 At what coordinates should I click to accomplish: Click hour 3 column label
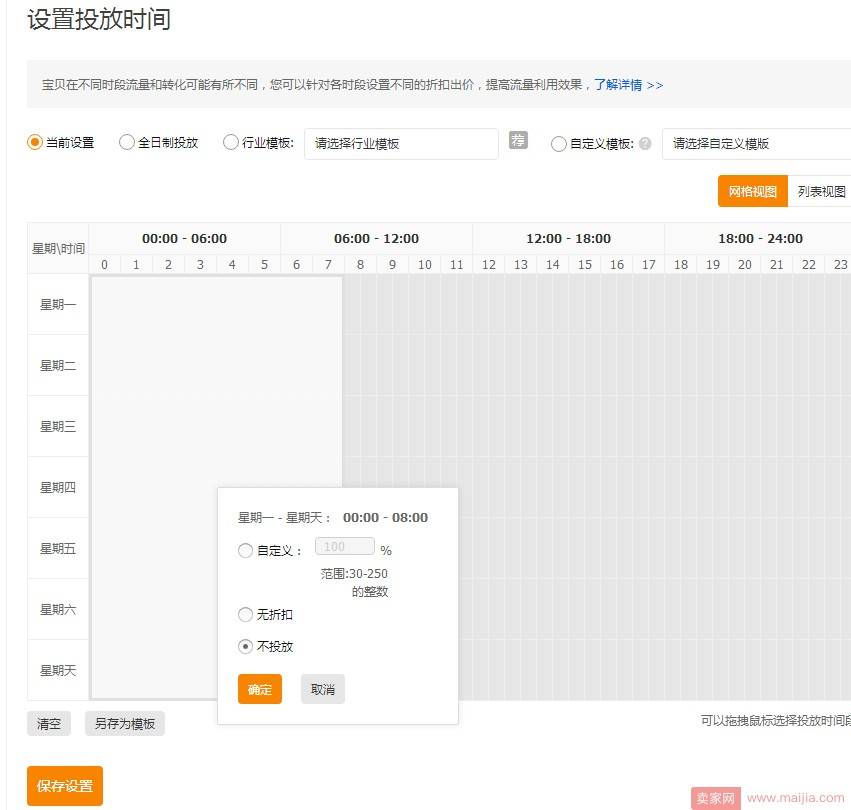coord(200,264)
